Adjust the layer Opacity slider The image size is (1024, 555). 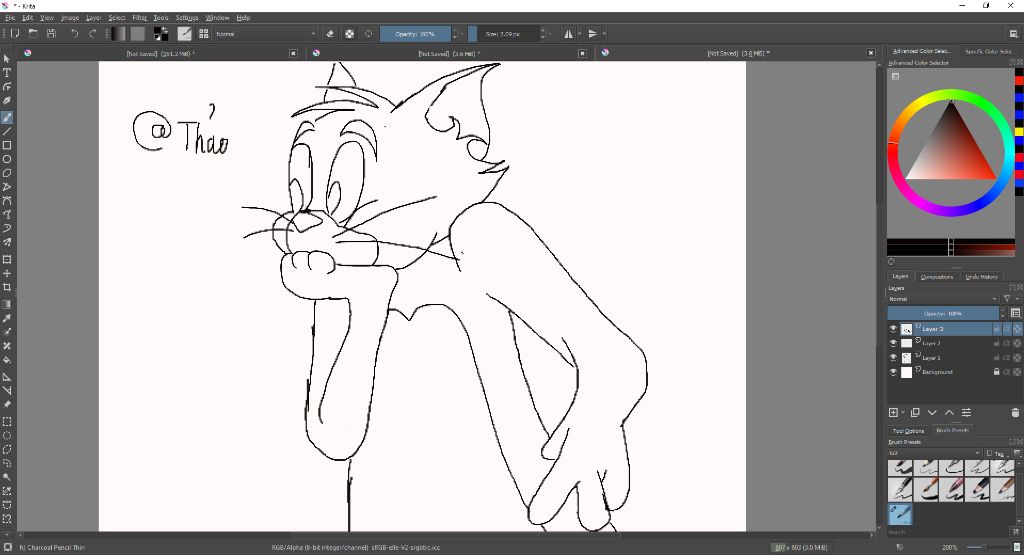click(943, 313)
